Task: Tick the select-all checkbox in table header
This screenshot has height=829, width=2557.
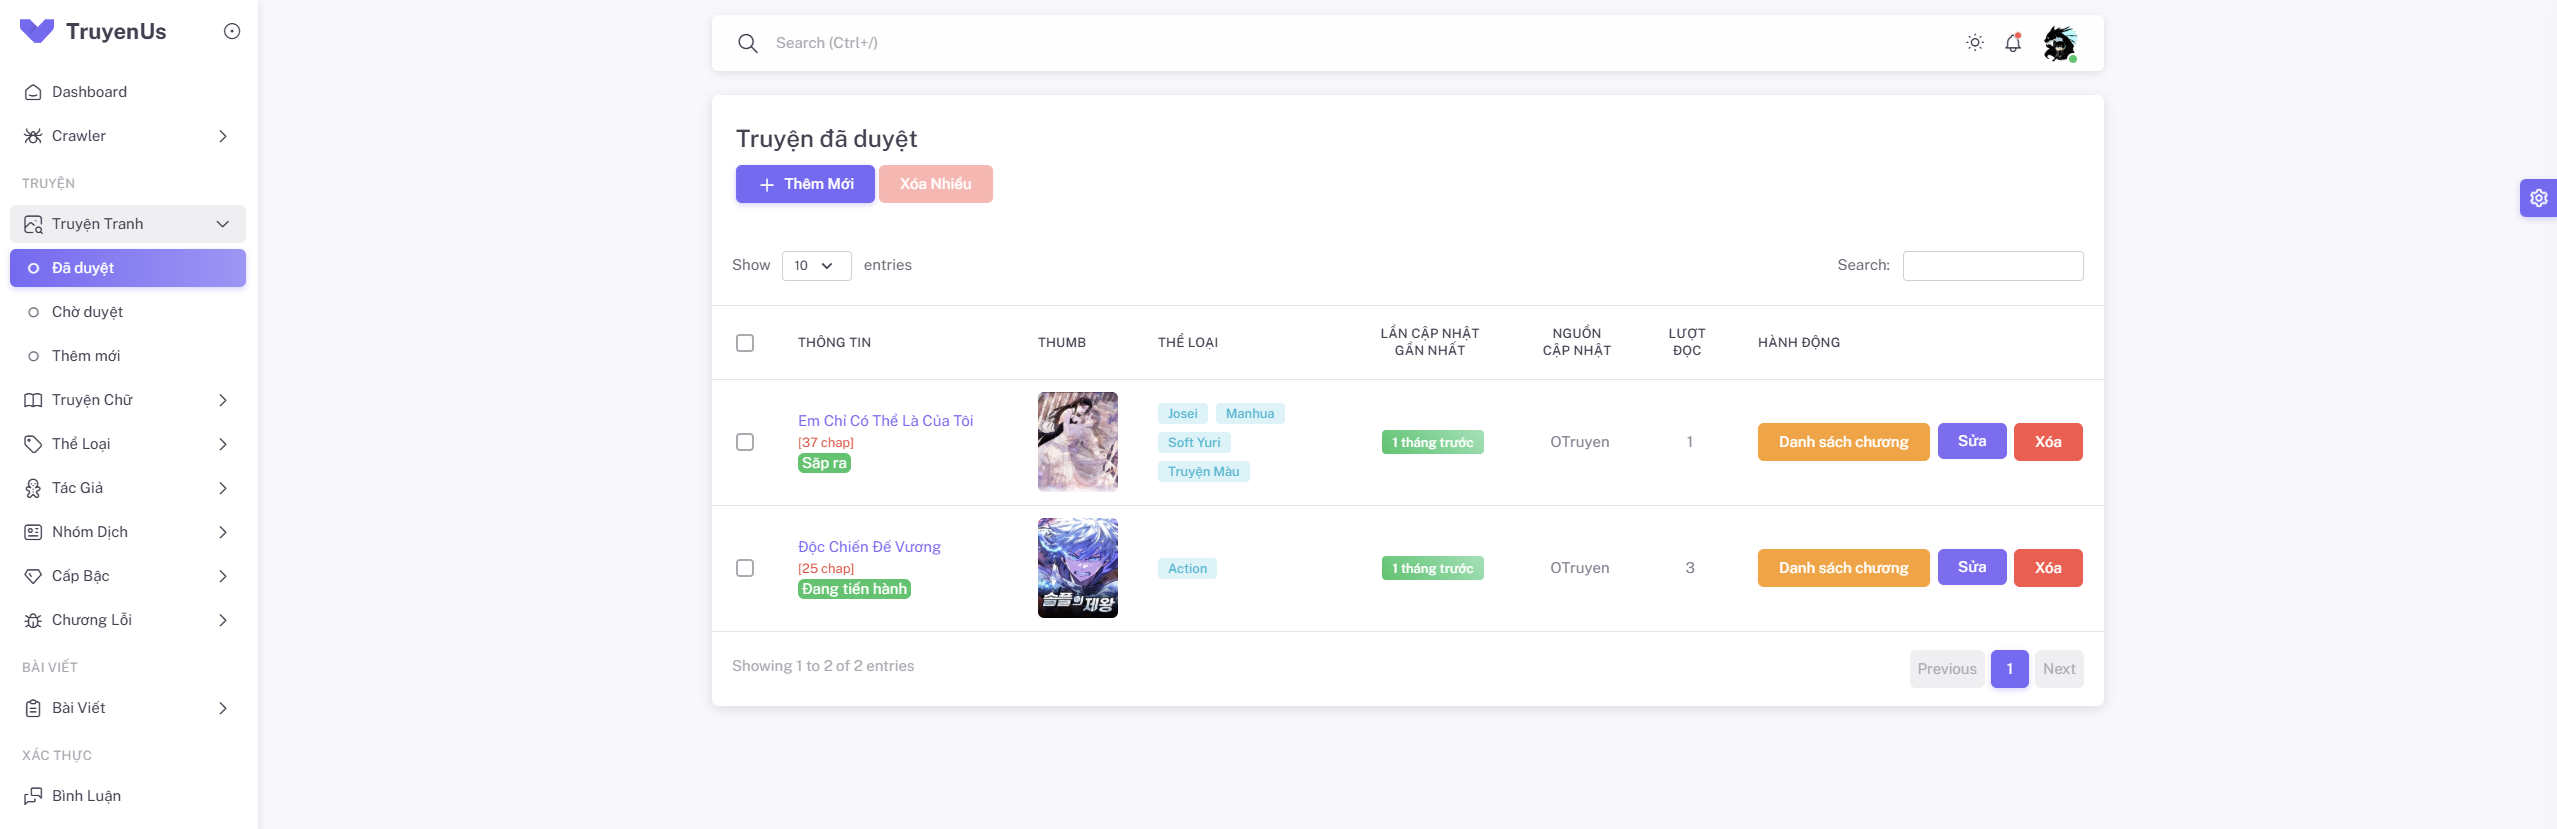Action: [x=745, y=343]
